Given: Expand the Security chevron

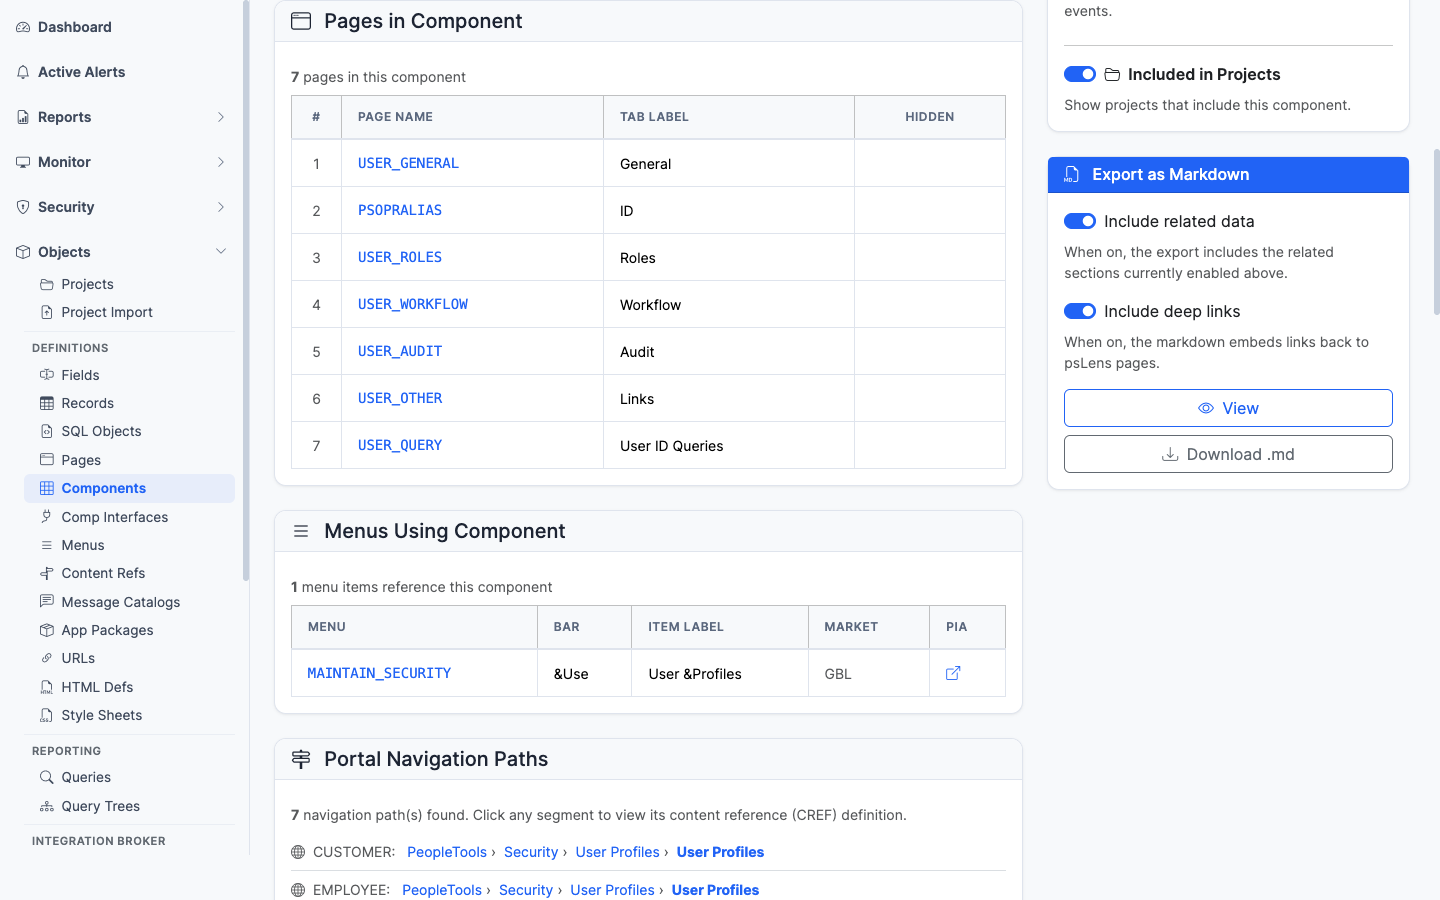Looking at the screenshot, I should pos(221,207).
